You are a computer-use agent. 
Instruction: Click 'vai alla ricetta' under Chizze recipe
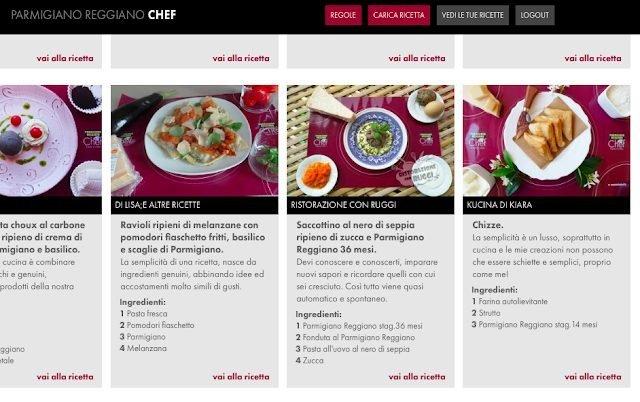[x=593, y=376]
